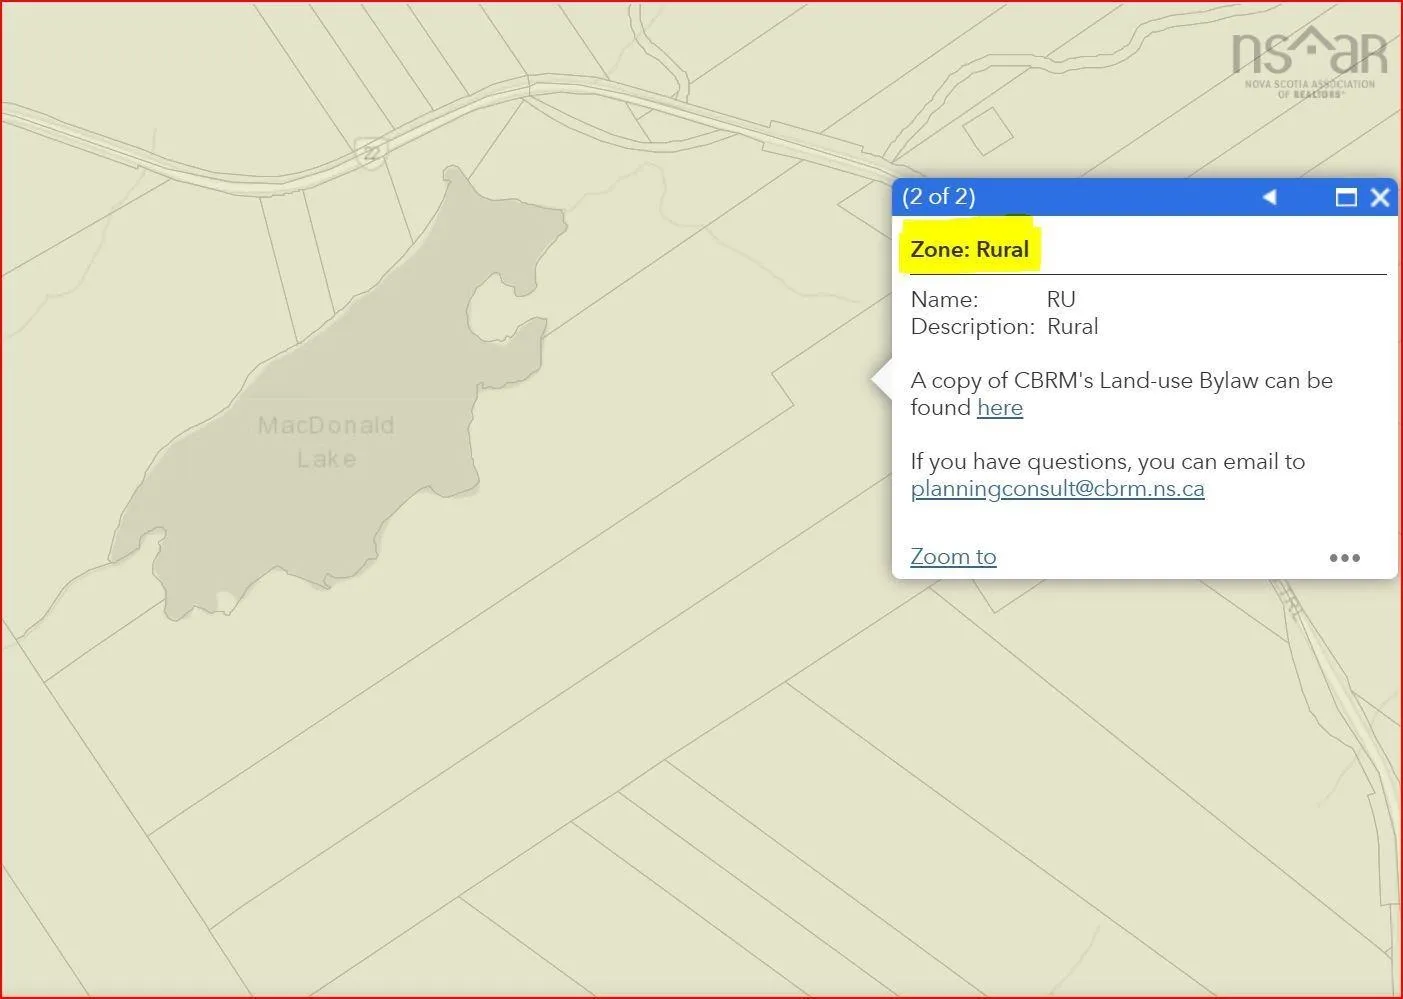Click the 'RU' zone name value

point(1061,300)
